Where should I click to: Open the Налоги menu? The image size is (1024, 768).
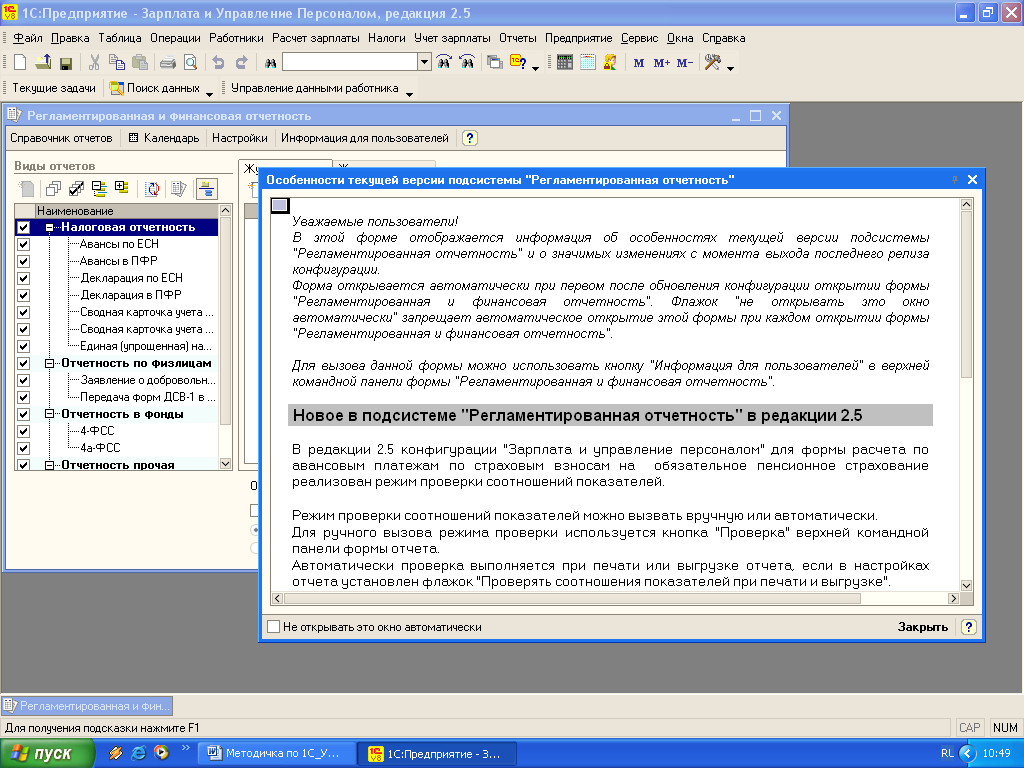387,38
